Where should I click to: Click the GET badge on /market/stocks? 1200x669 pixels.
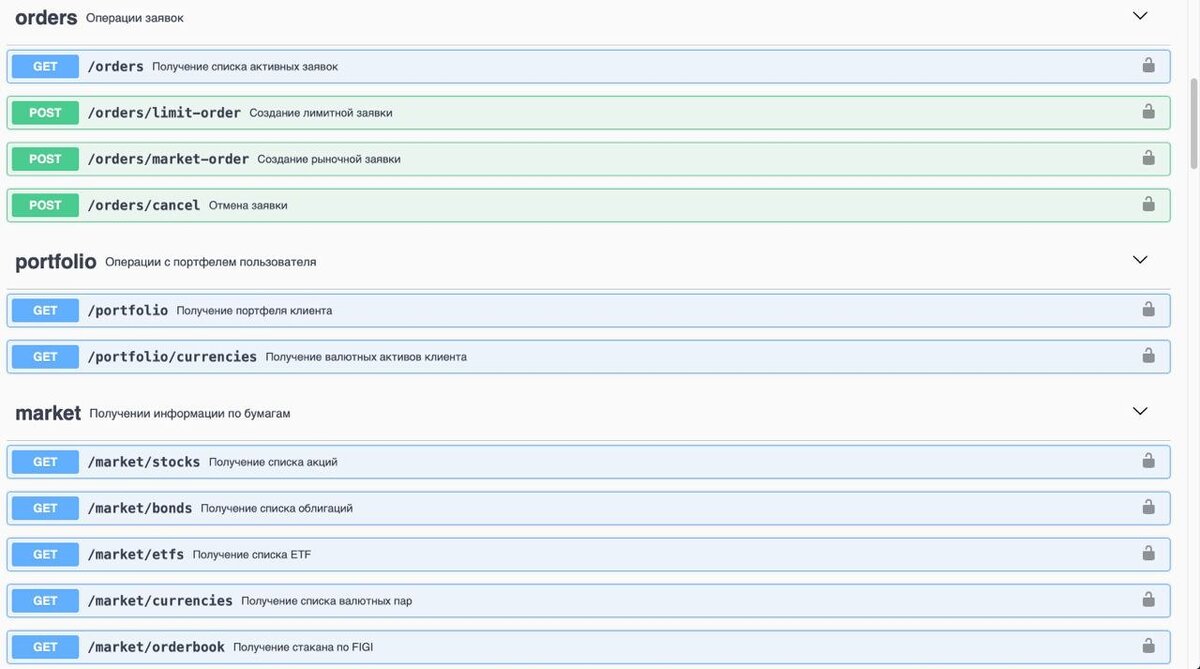click(44, 461)
